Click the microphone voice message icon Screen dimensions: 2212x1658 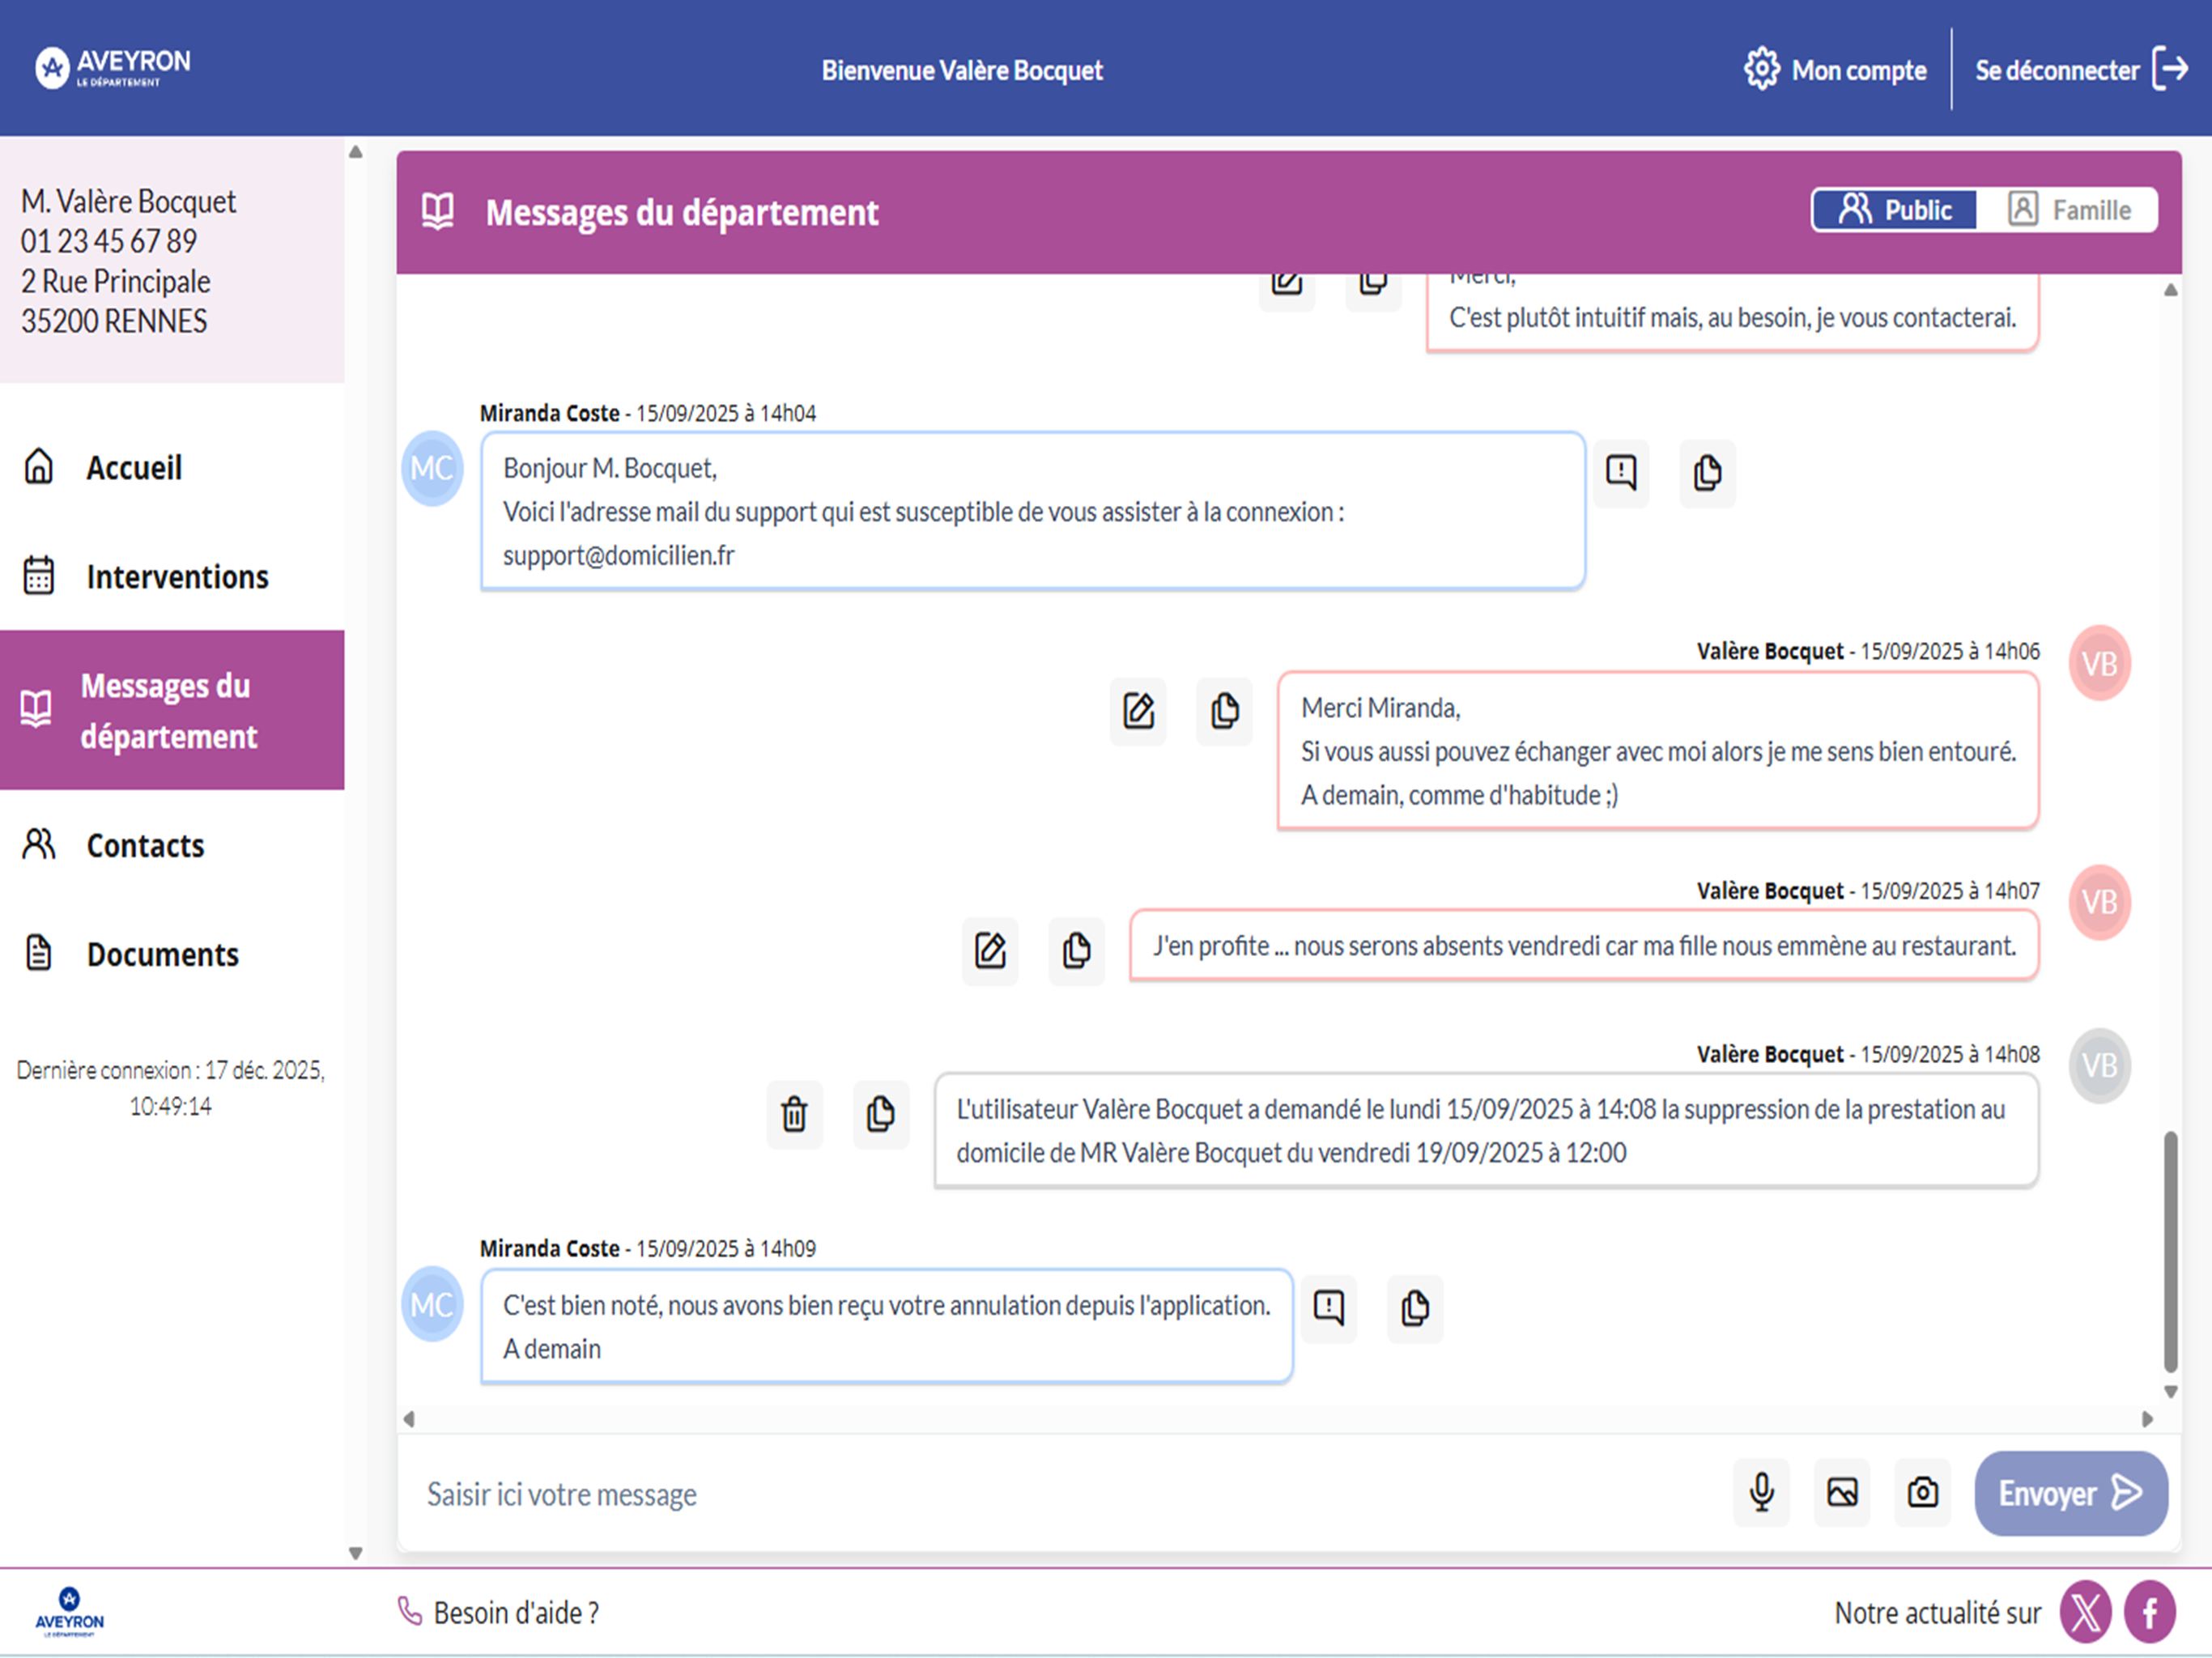1761,1492
